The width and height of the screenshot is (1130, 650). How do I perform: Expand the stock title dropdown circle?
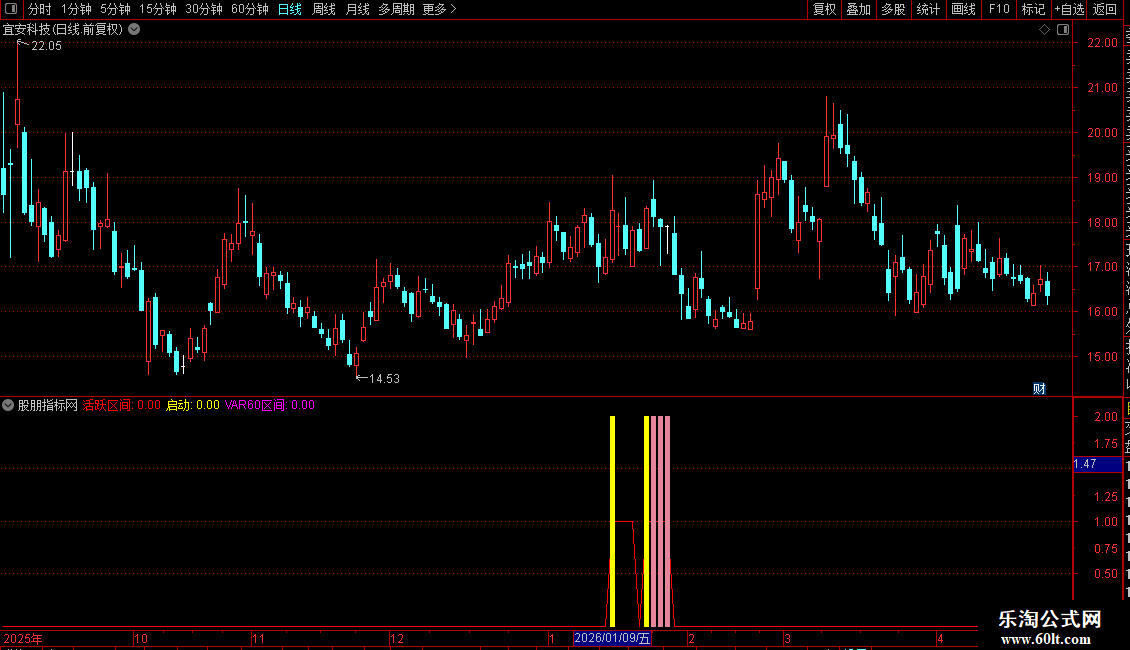134,30
